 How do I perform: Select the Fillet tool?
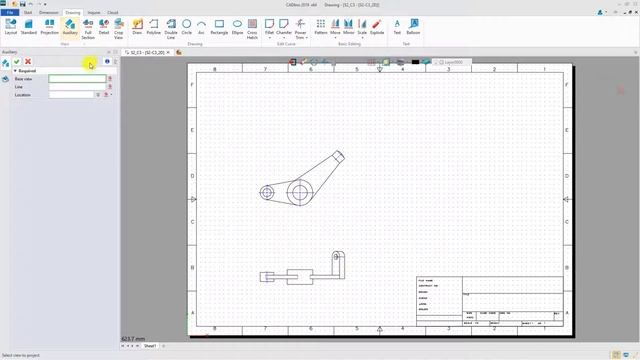coord(269,27)
